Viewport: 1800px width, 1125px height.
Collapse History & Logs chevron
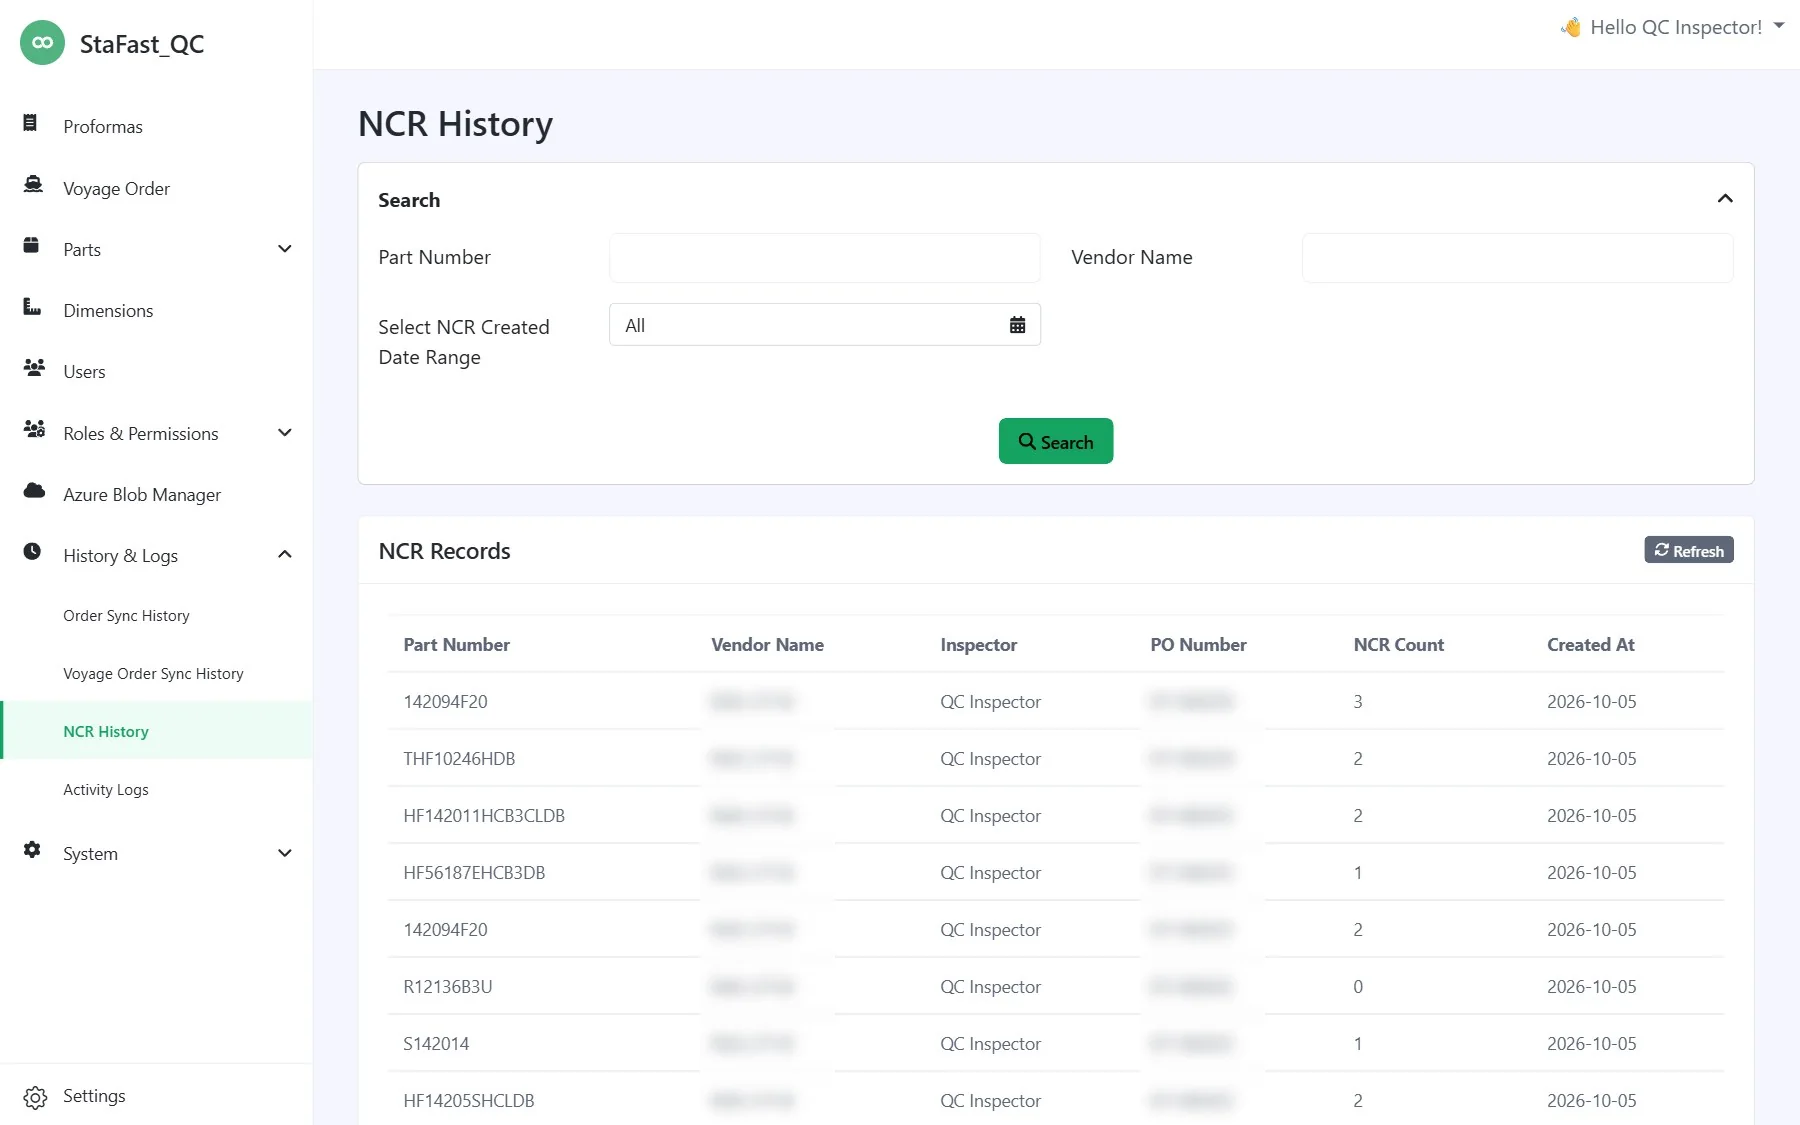pos(285,555)
